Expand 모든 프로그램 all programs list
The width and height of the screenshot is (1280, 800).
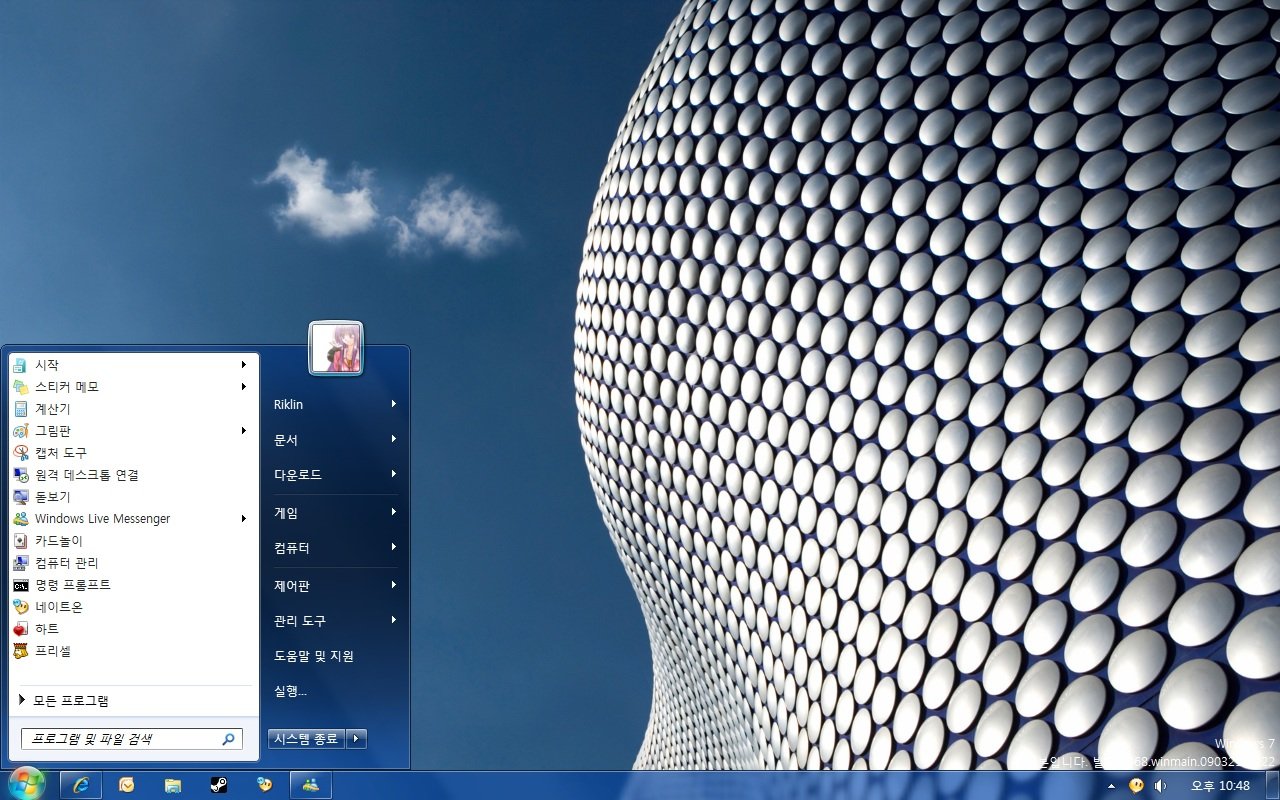point(70,701)
